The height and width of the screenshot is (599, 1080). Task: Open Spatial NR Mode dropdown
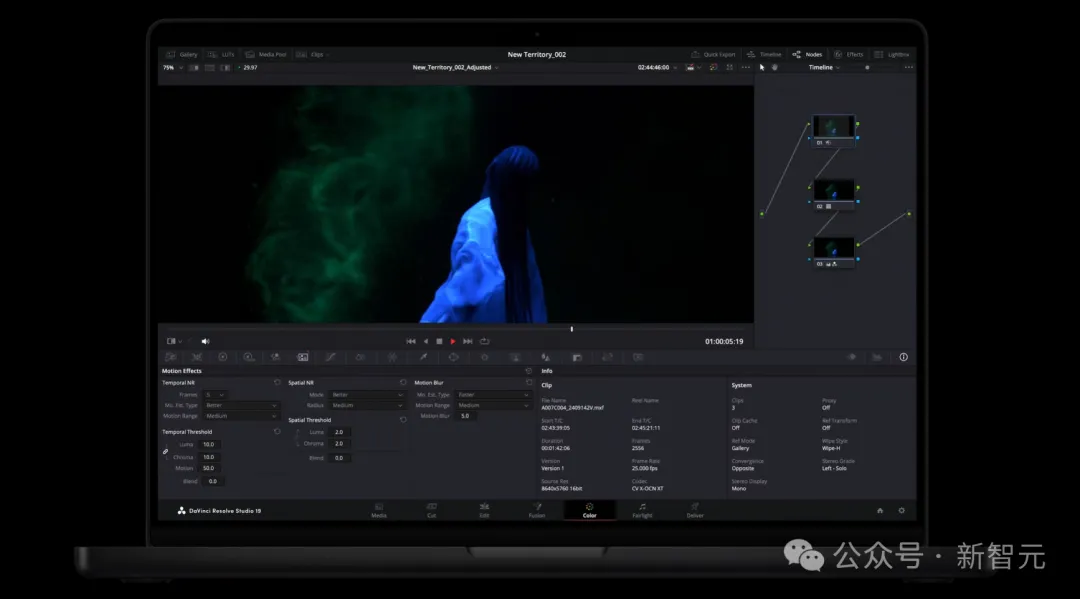(366, 395)
